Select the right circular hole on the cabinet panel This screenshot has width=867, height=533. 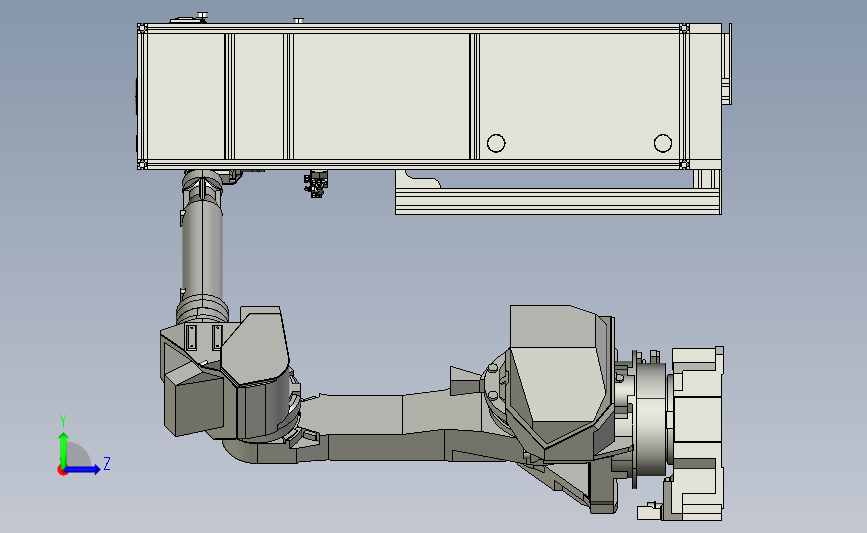click(x=662, y=143)
